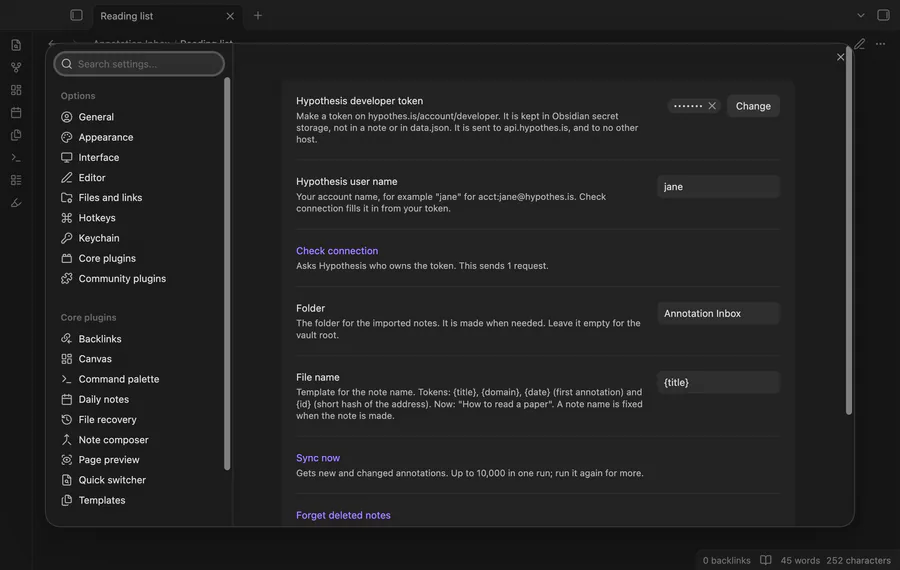Click the File recovery clock icon
This screenshot has height=570, width=900.
(67, 420)
